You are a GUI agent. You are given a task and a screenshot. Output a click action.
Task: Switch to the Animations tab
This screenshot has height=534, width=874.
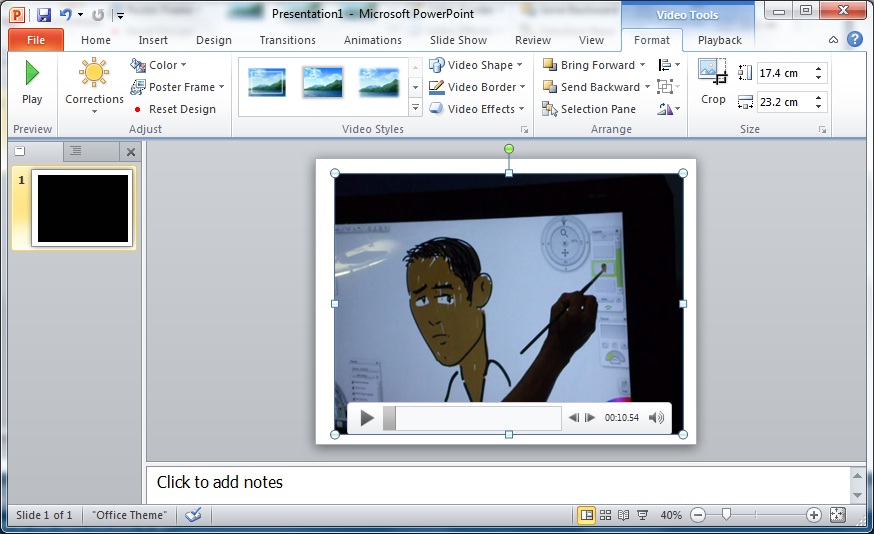tap(373, 40)
